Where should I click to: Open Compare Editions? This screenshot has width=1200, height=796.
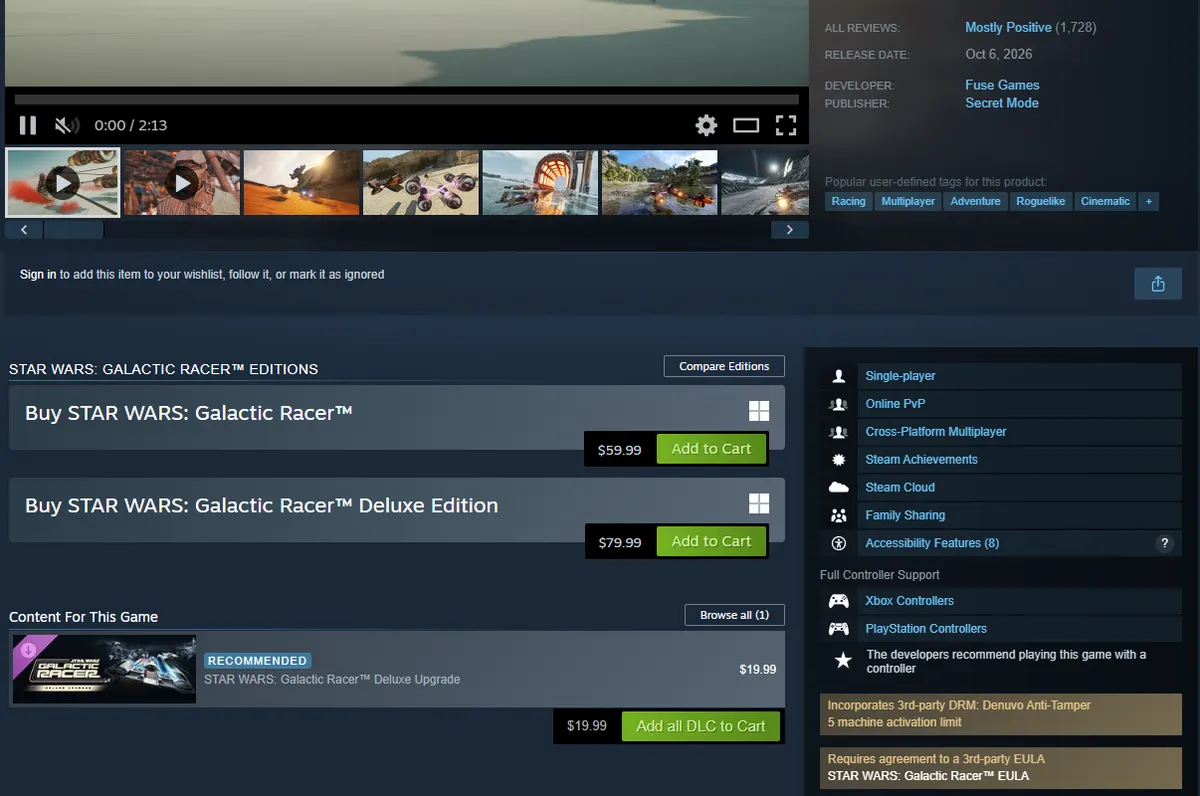724,366
